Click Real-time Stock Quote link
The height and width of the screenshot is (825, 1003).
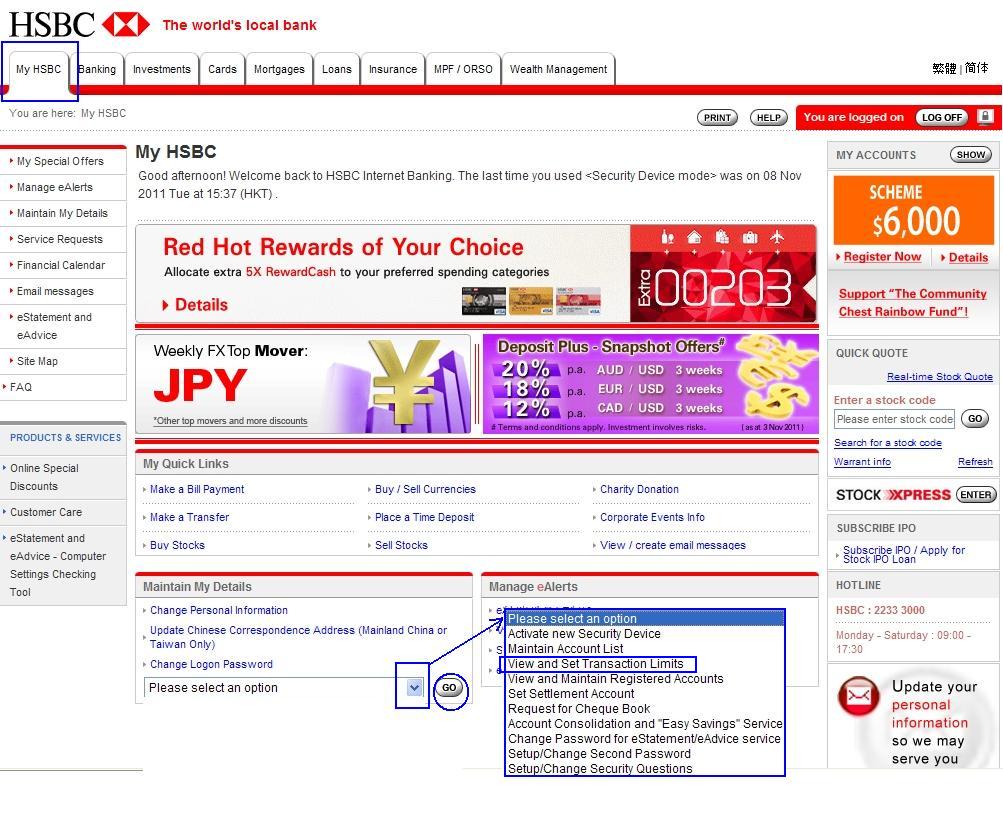tap(940, 377)
